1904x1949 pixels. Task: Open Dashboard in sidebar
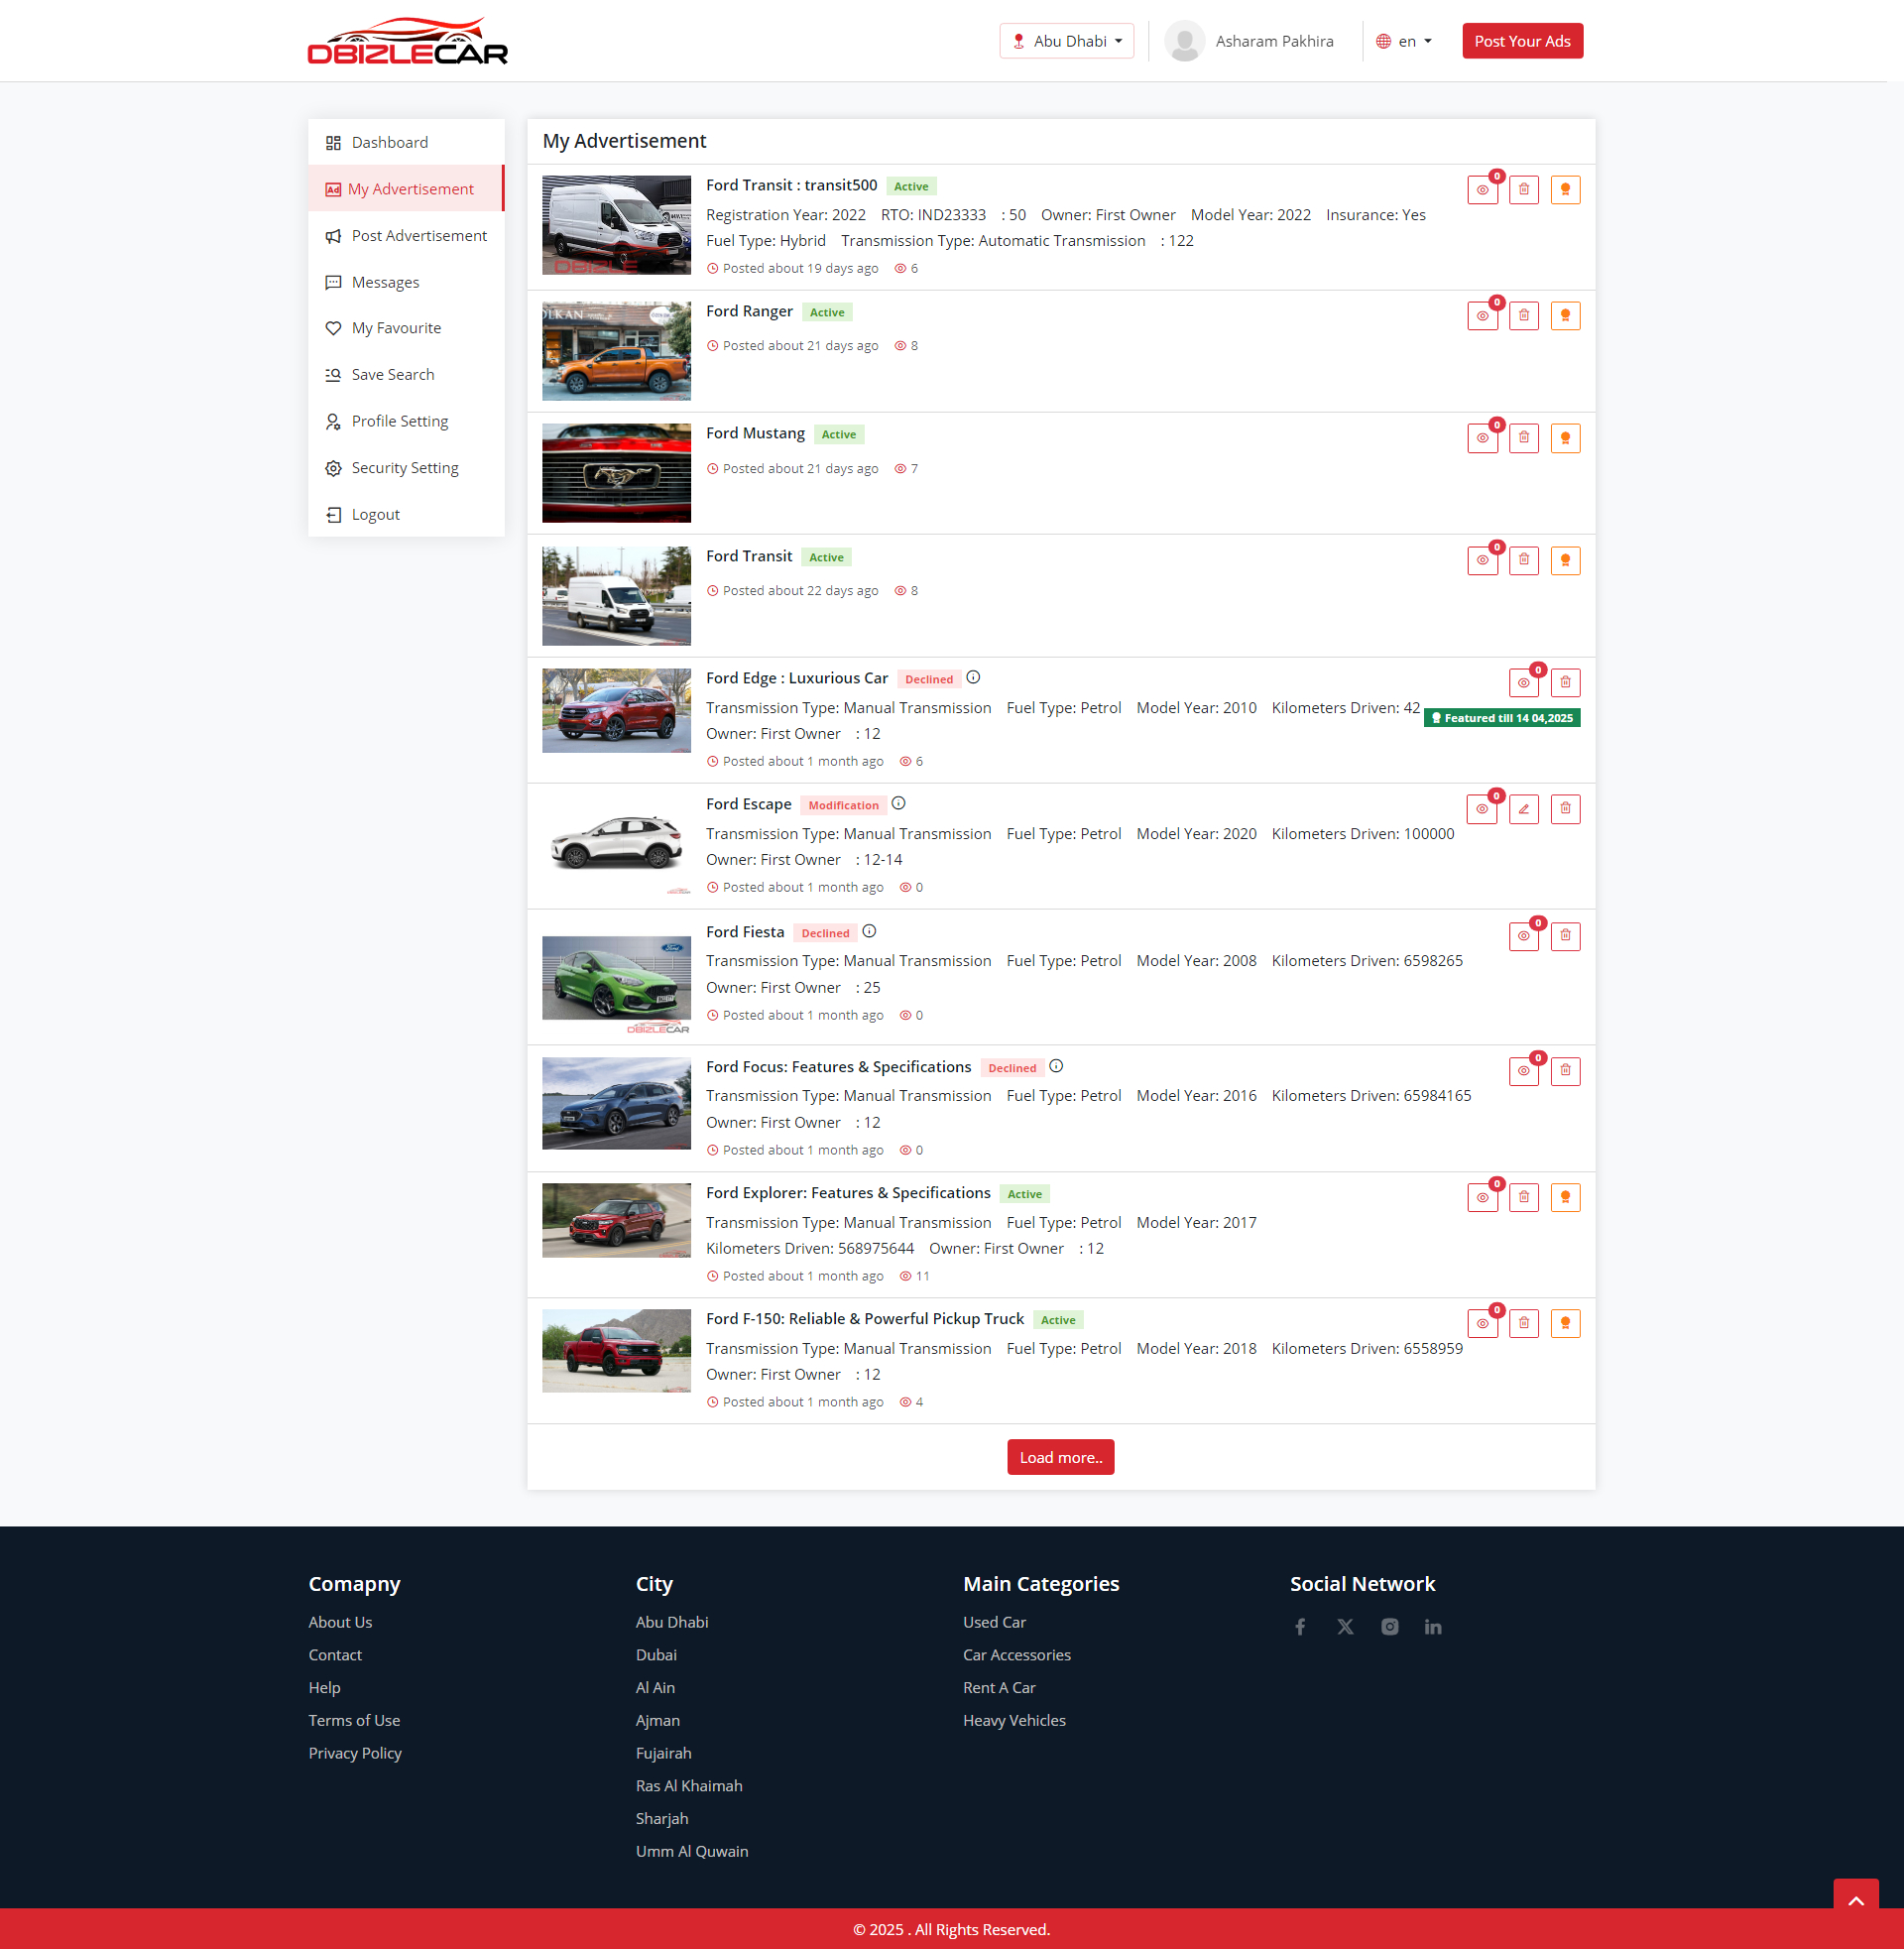(406, 143)
